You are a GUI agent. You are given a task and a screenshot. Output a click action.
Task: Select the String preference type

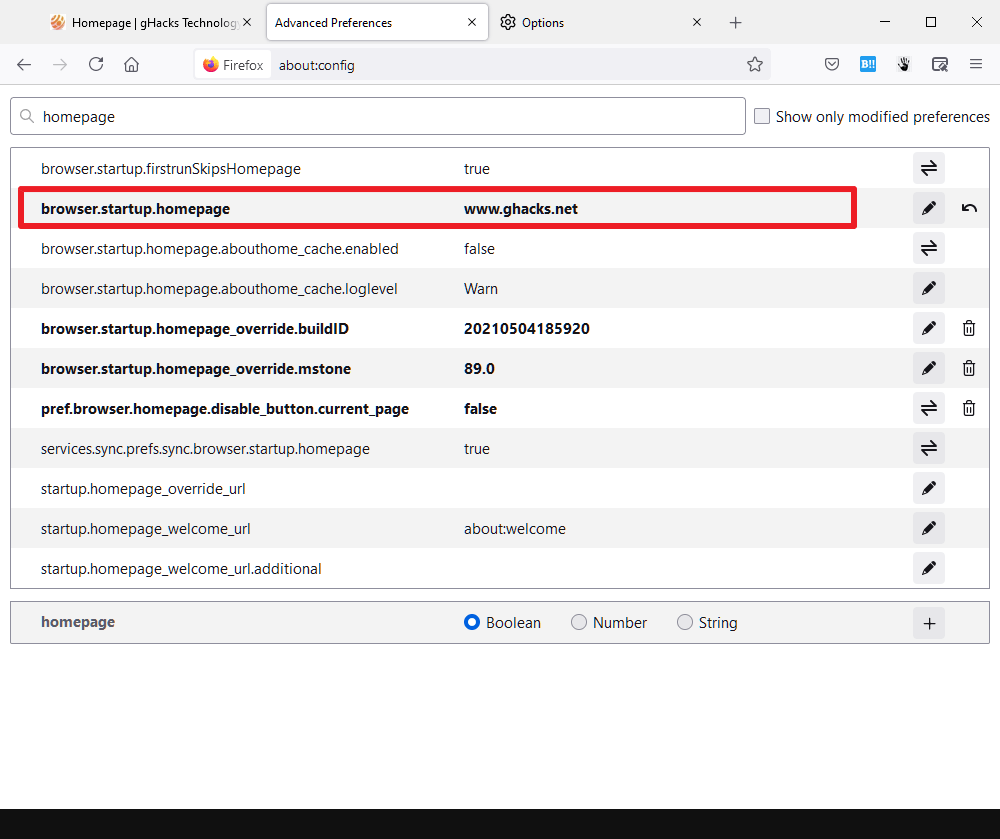pyautogui.click(x=685, y=622)
